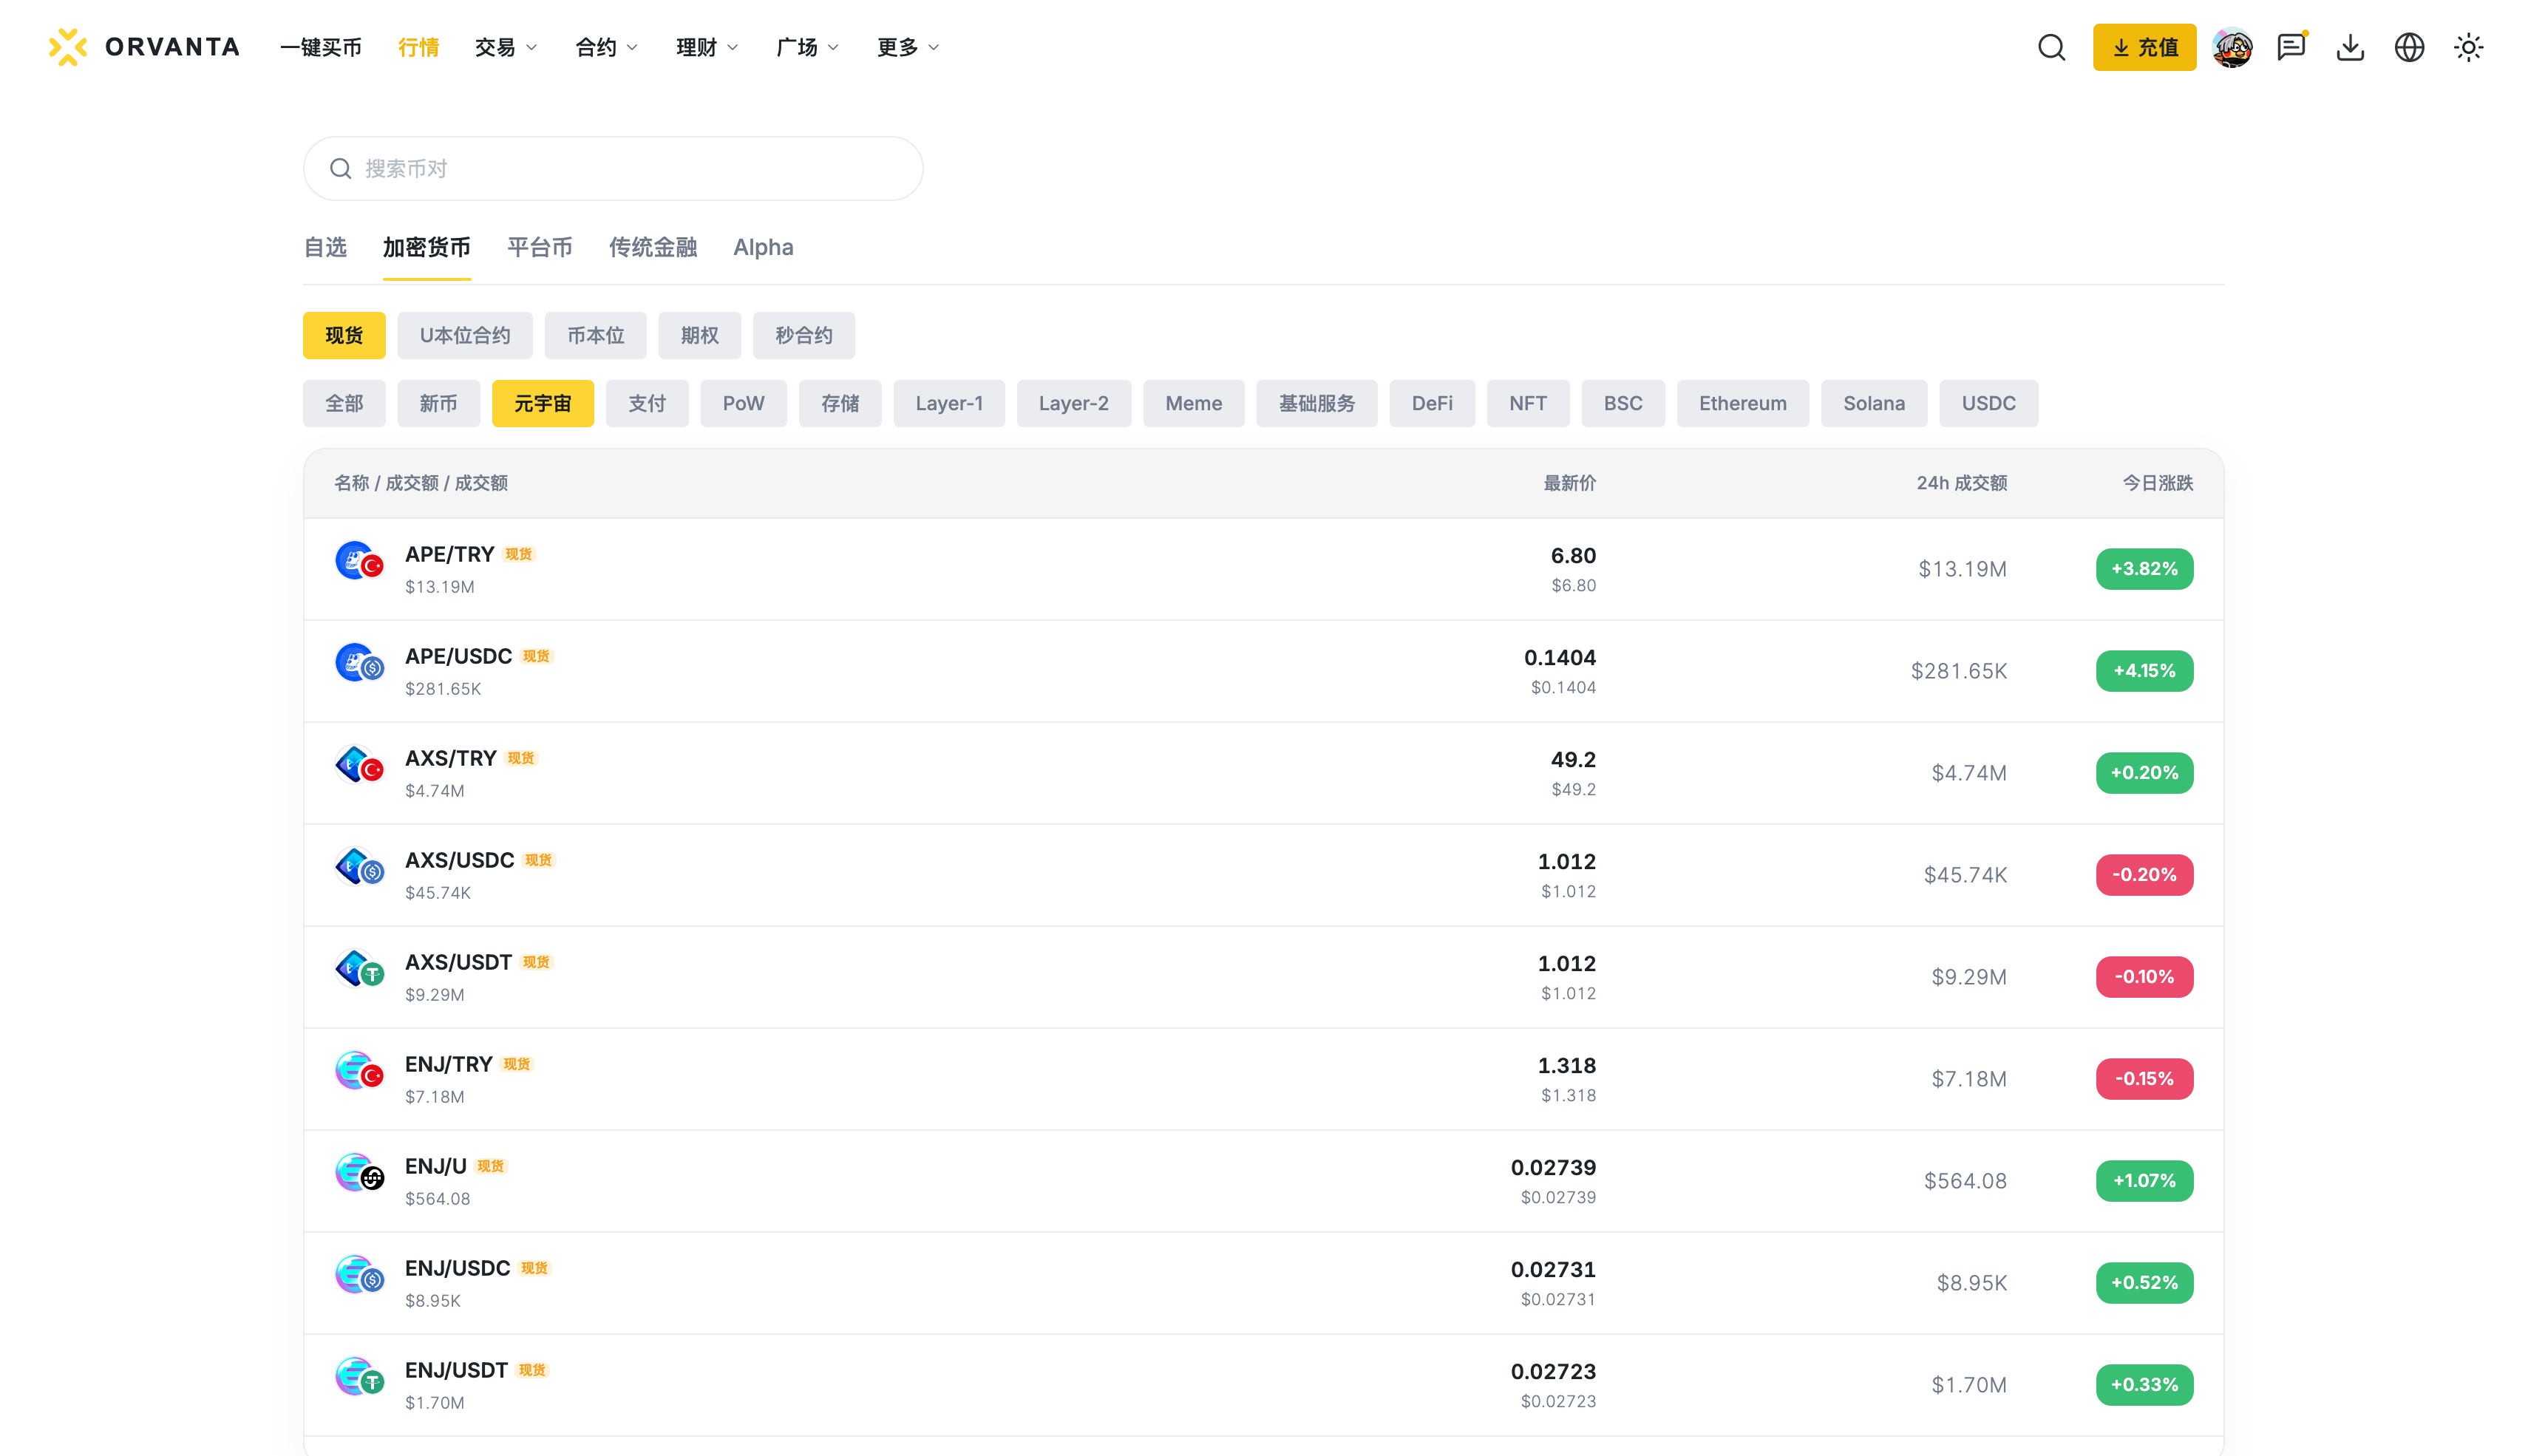Click the magnifier icon in search box

click(341, 169)
